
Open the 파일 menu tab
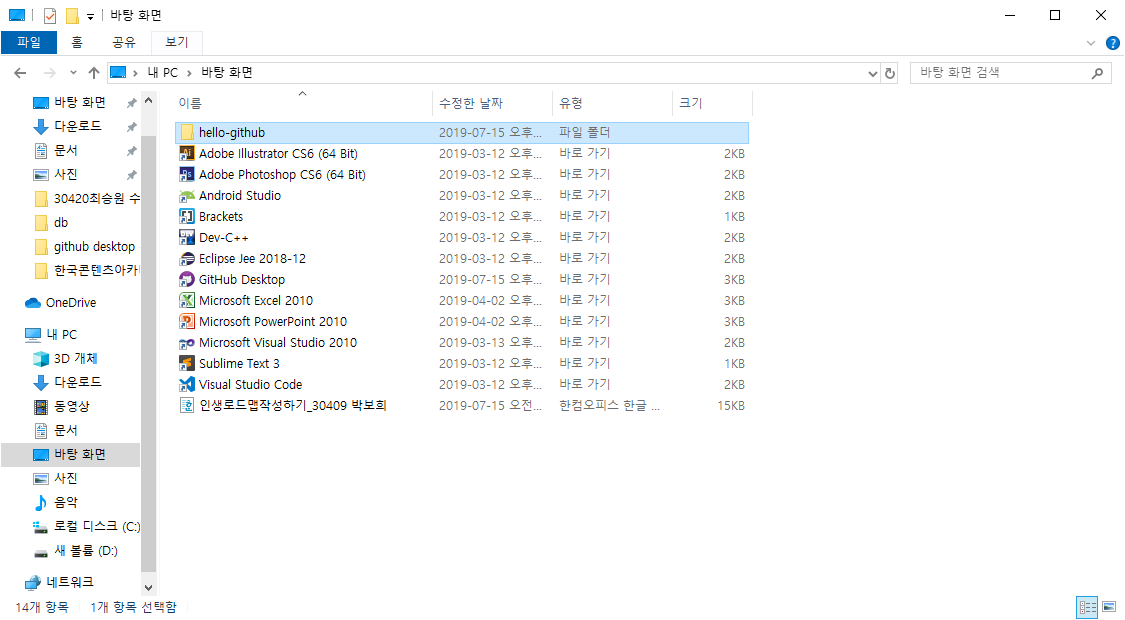29,42
